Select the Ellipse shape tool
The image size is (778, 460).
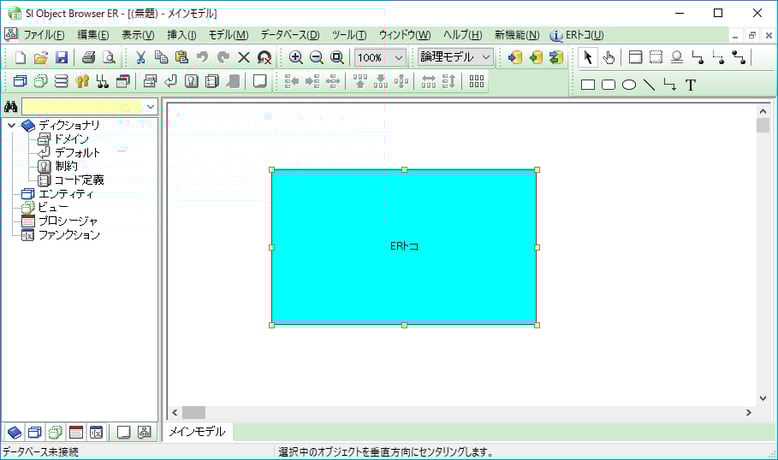click(629, 85)
